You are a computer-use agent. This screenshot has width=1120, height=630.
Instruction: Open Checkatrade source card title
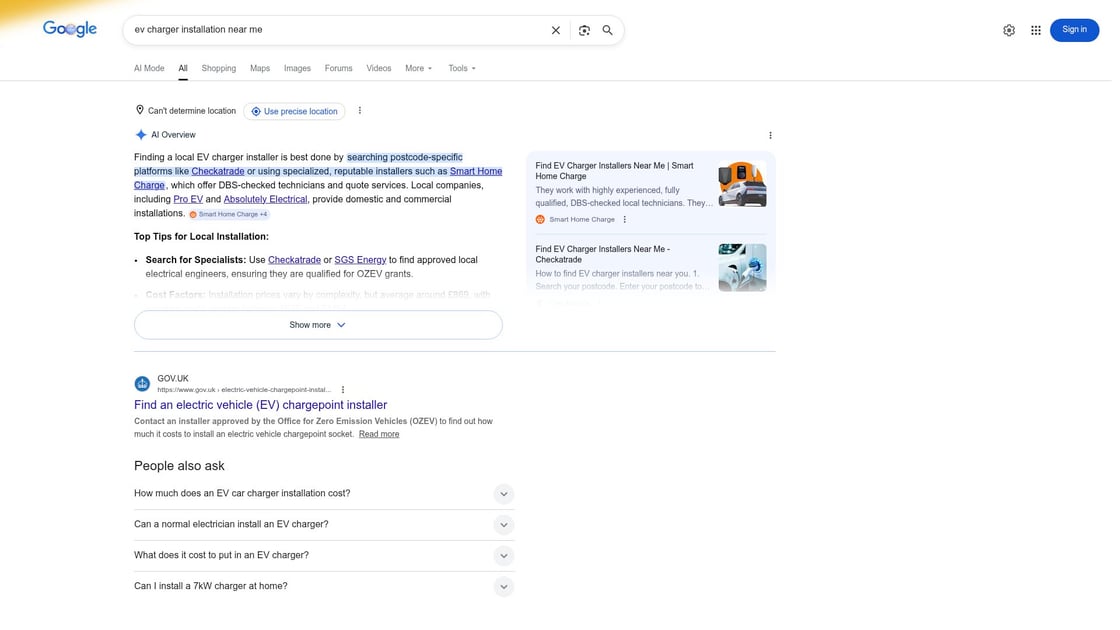point(603,254)
